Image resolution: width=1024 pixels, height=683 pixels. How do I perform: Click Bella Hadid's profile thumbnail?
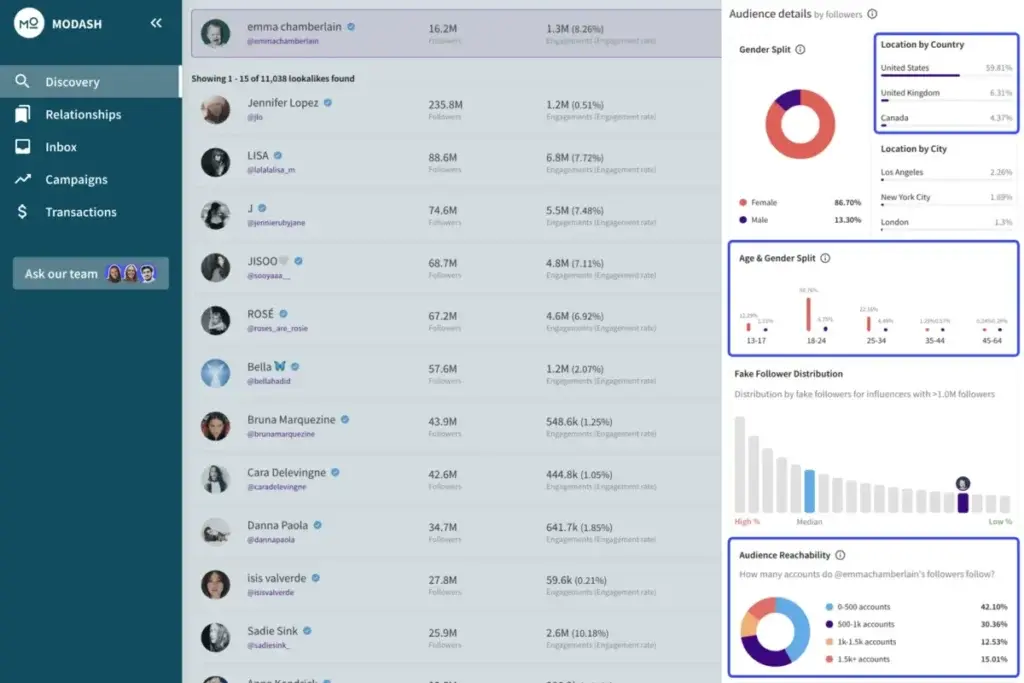(215, 373)
